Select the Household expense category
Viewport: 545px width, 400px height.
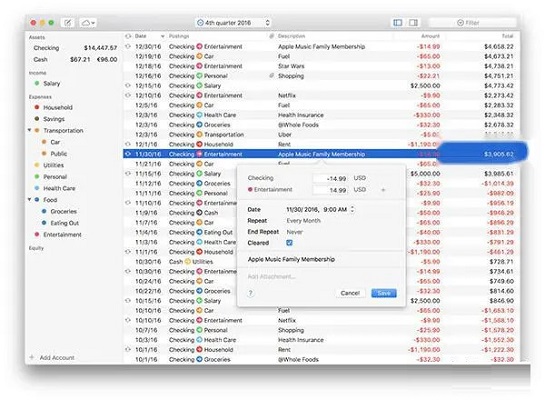coord(58,107)
